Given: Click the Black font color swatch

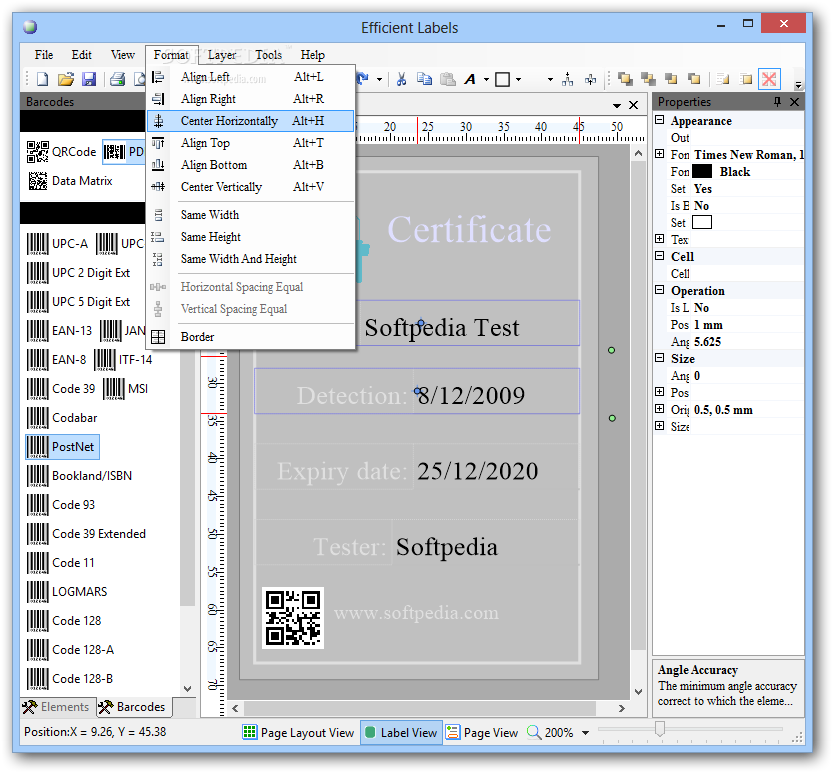Looking at the screenshot, I should tap(702, 172).
